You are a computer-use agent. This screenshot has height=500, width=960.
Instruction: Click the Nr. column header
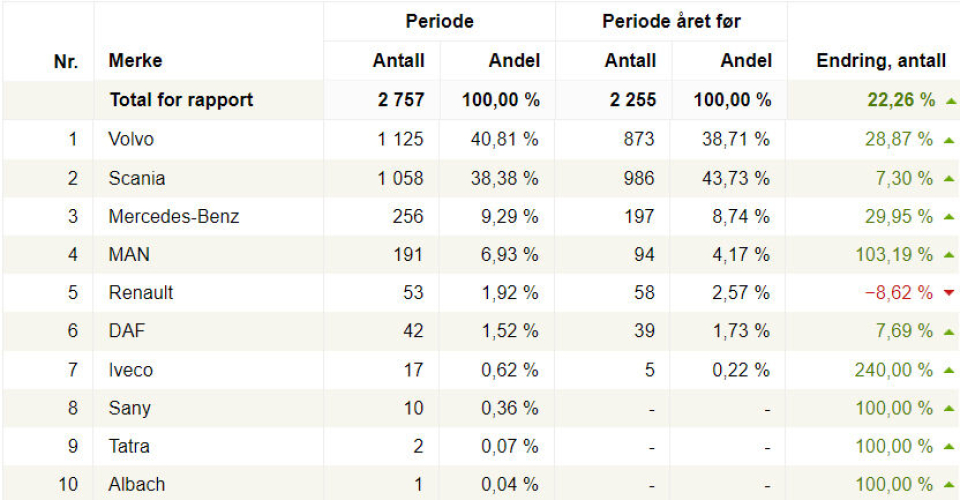[66, 61]
